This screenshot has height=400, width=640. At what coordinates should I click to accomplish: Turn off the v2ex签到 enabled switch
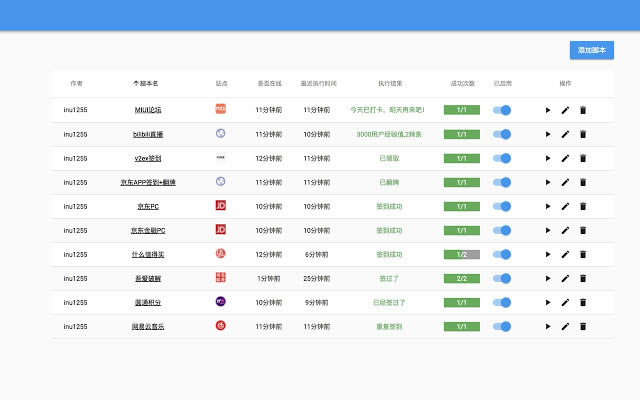click(x=502, y=158)
